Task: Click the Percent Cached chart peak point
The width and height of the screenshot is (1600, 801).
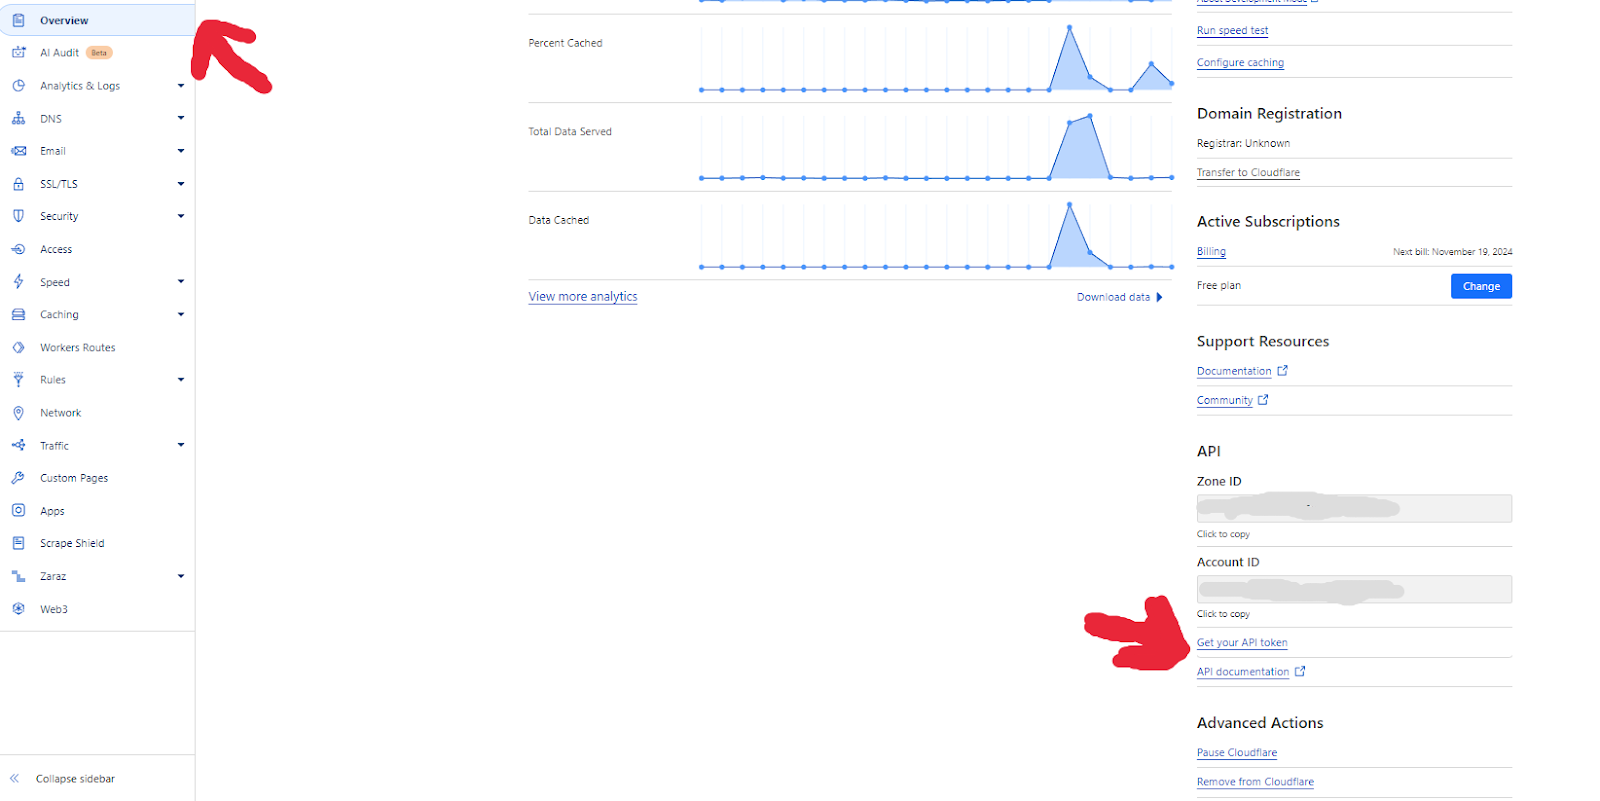Action: pyautogui.click(x=1070, y=27)
